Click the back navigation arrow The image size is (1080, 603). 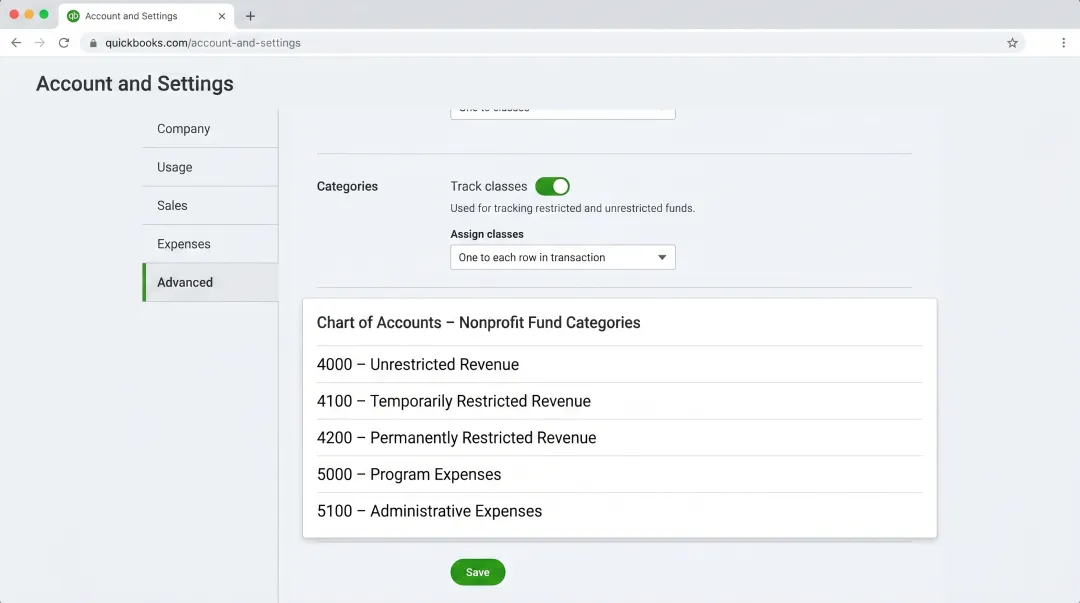coord(16,43)
